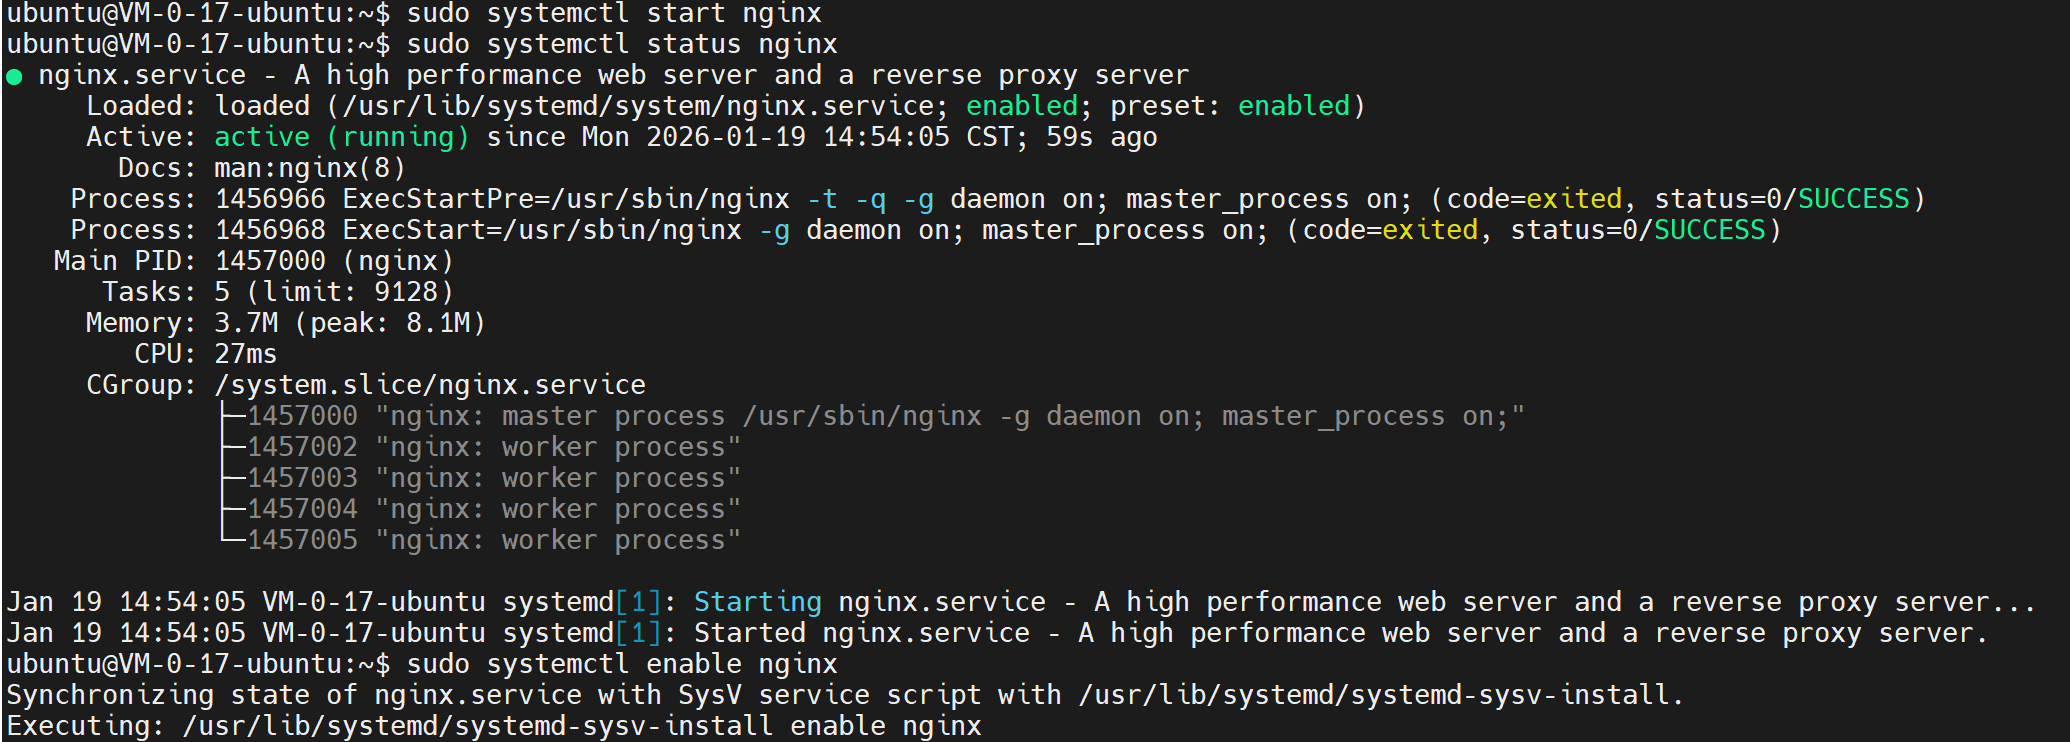Click Main PID '1457000 (nginx)'
This screenshot has width=2070, height=742.
[x=334, y=261]
